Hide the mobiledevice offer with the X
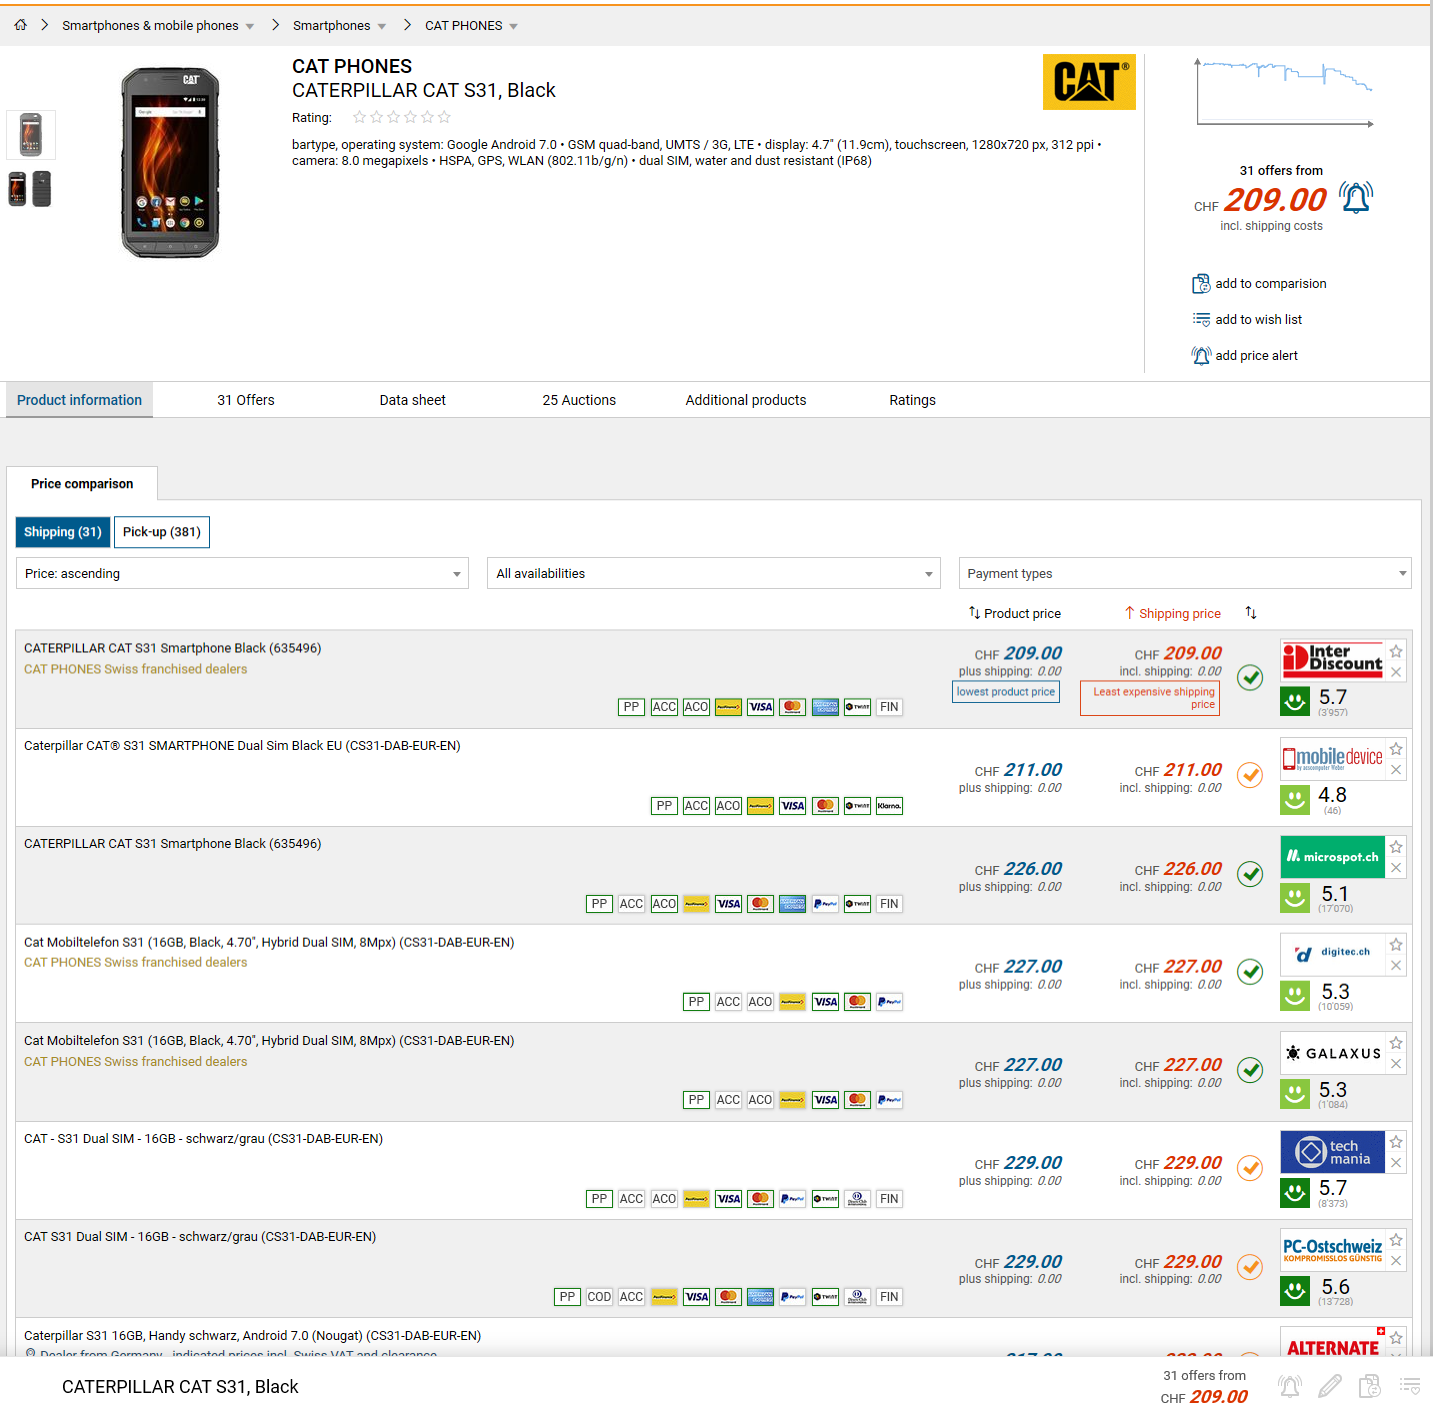Viewport: 1433px width, 1406px height. 1396,770
